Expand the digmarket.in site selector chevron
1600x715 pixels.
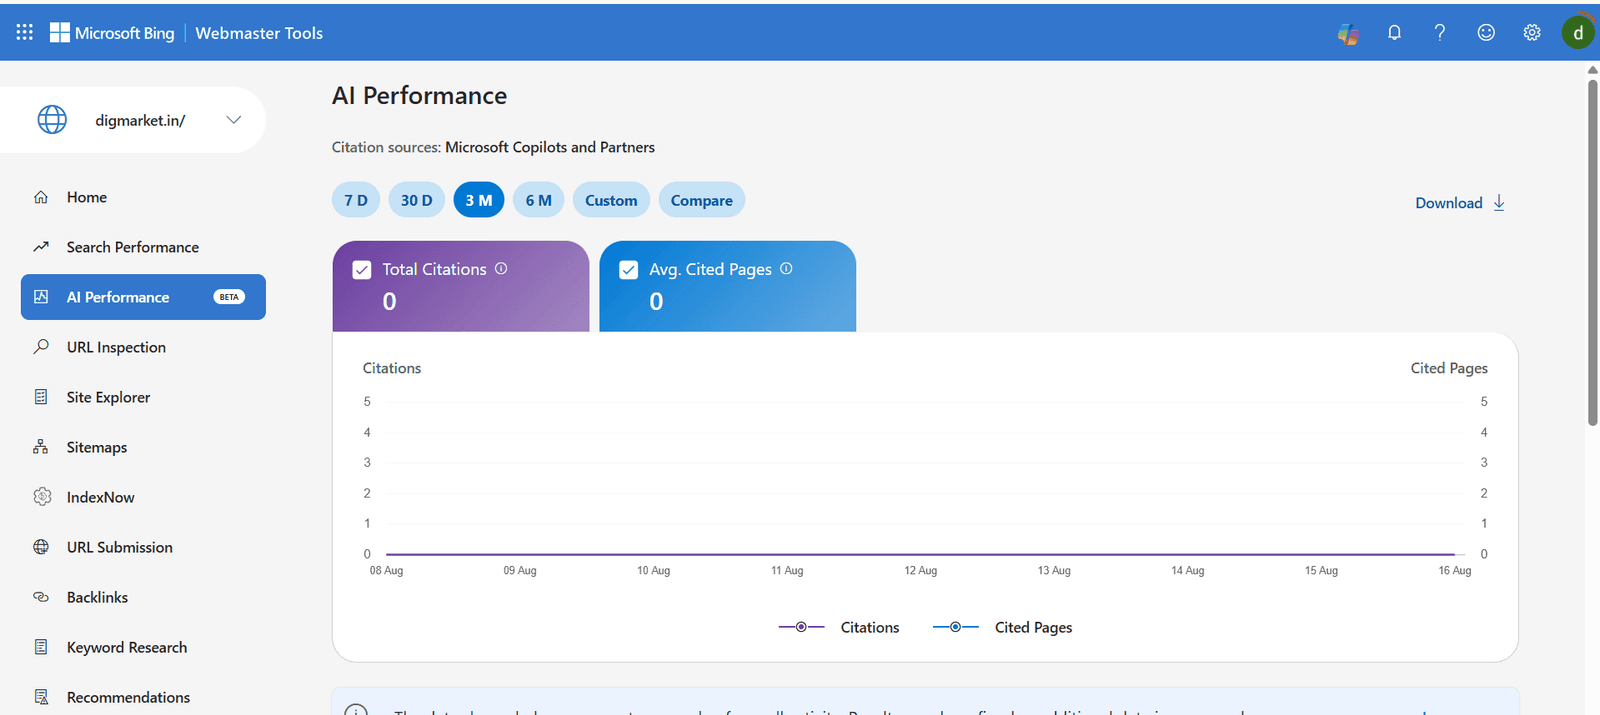(x=234, y=120)
